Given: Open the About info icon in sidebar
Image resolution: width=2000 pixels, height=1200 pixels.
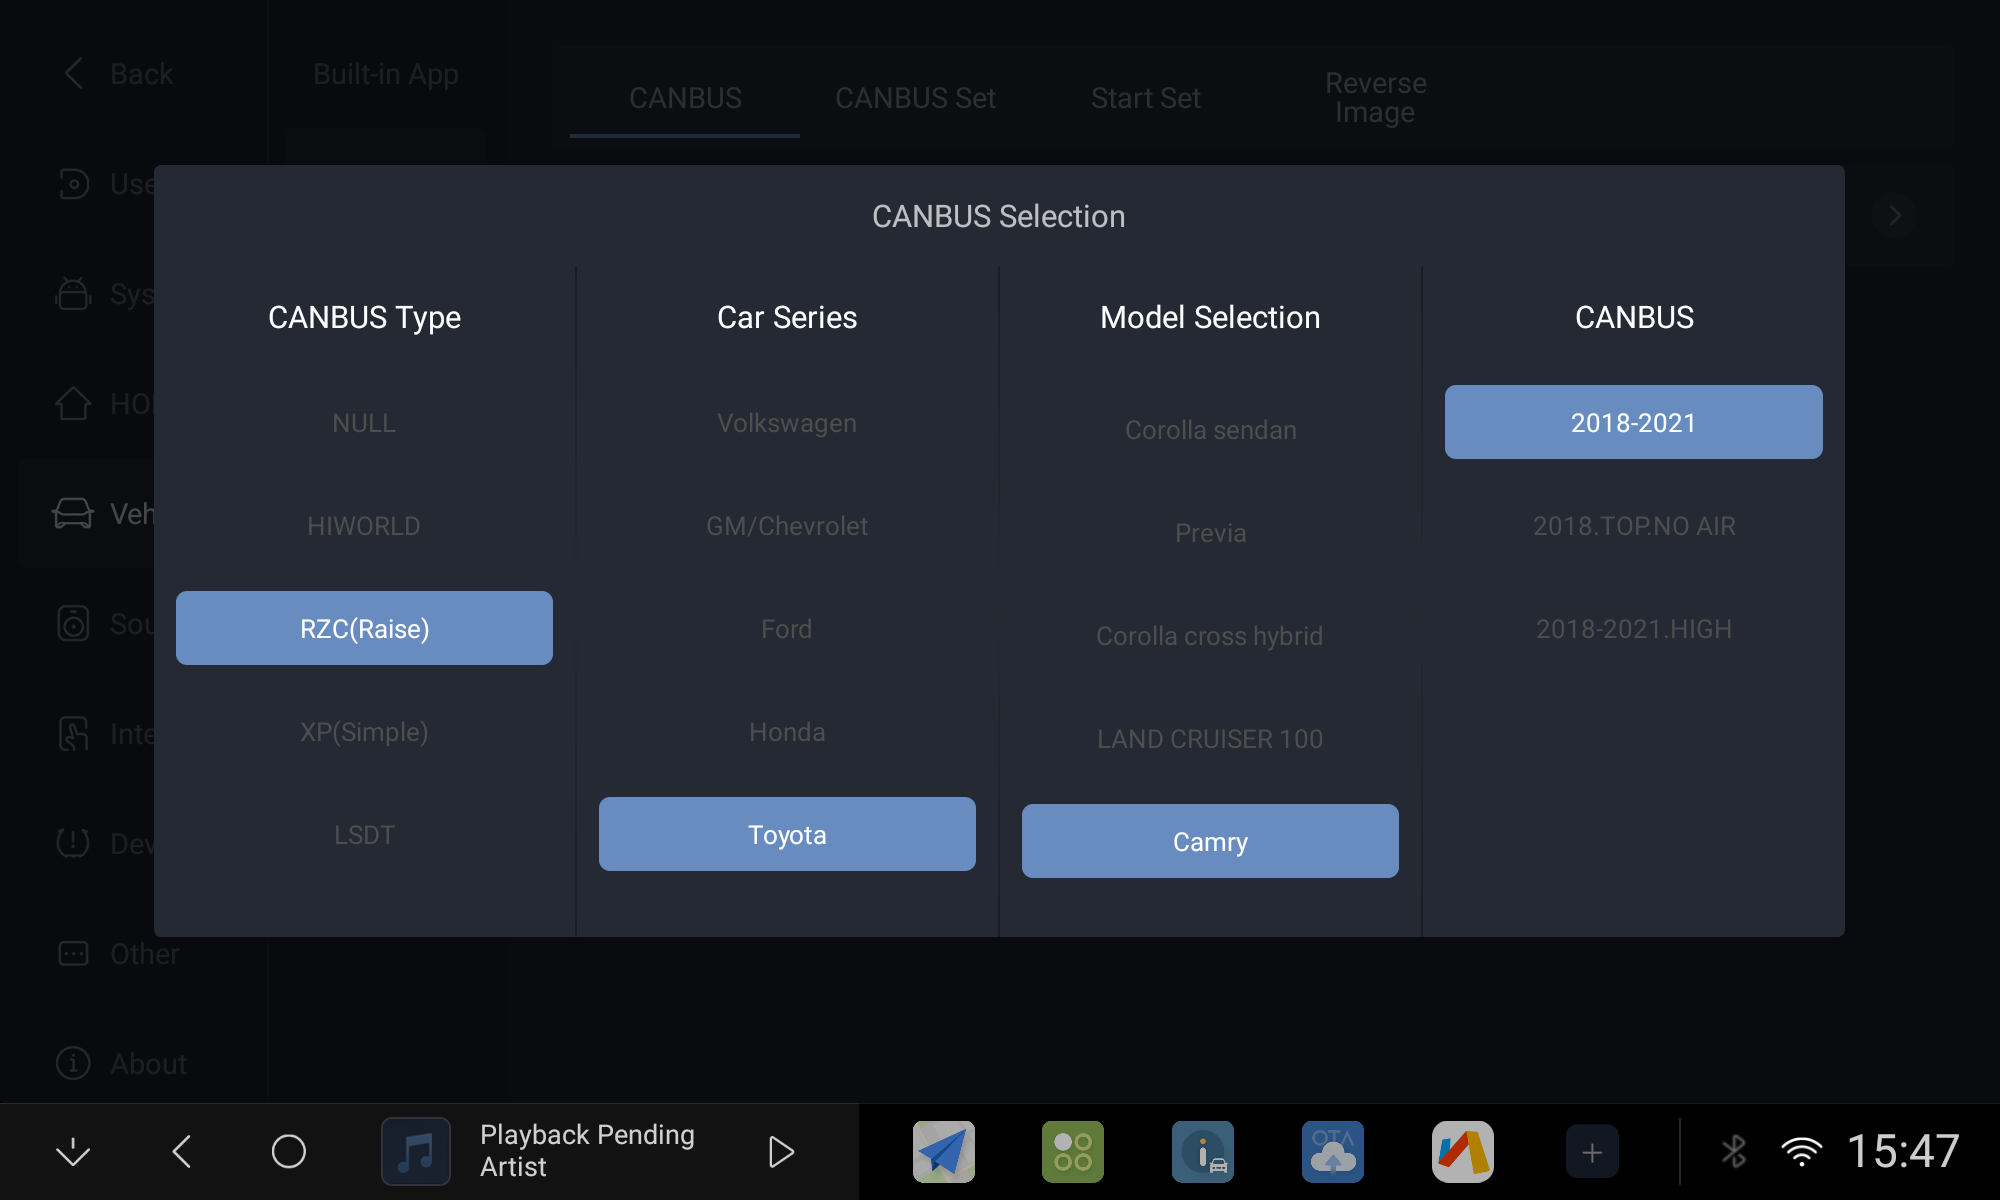Looking at the screenshot, I should [73, 1063].
